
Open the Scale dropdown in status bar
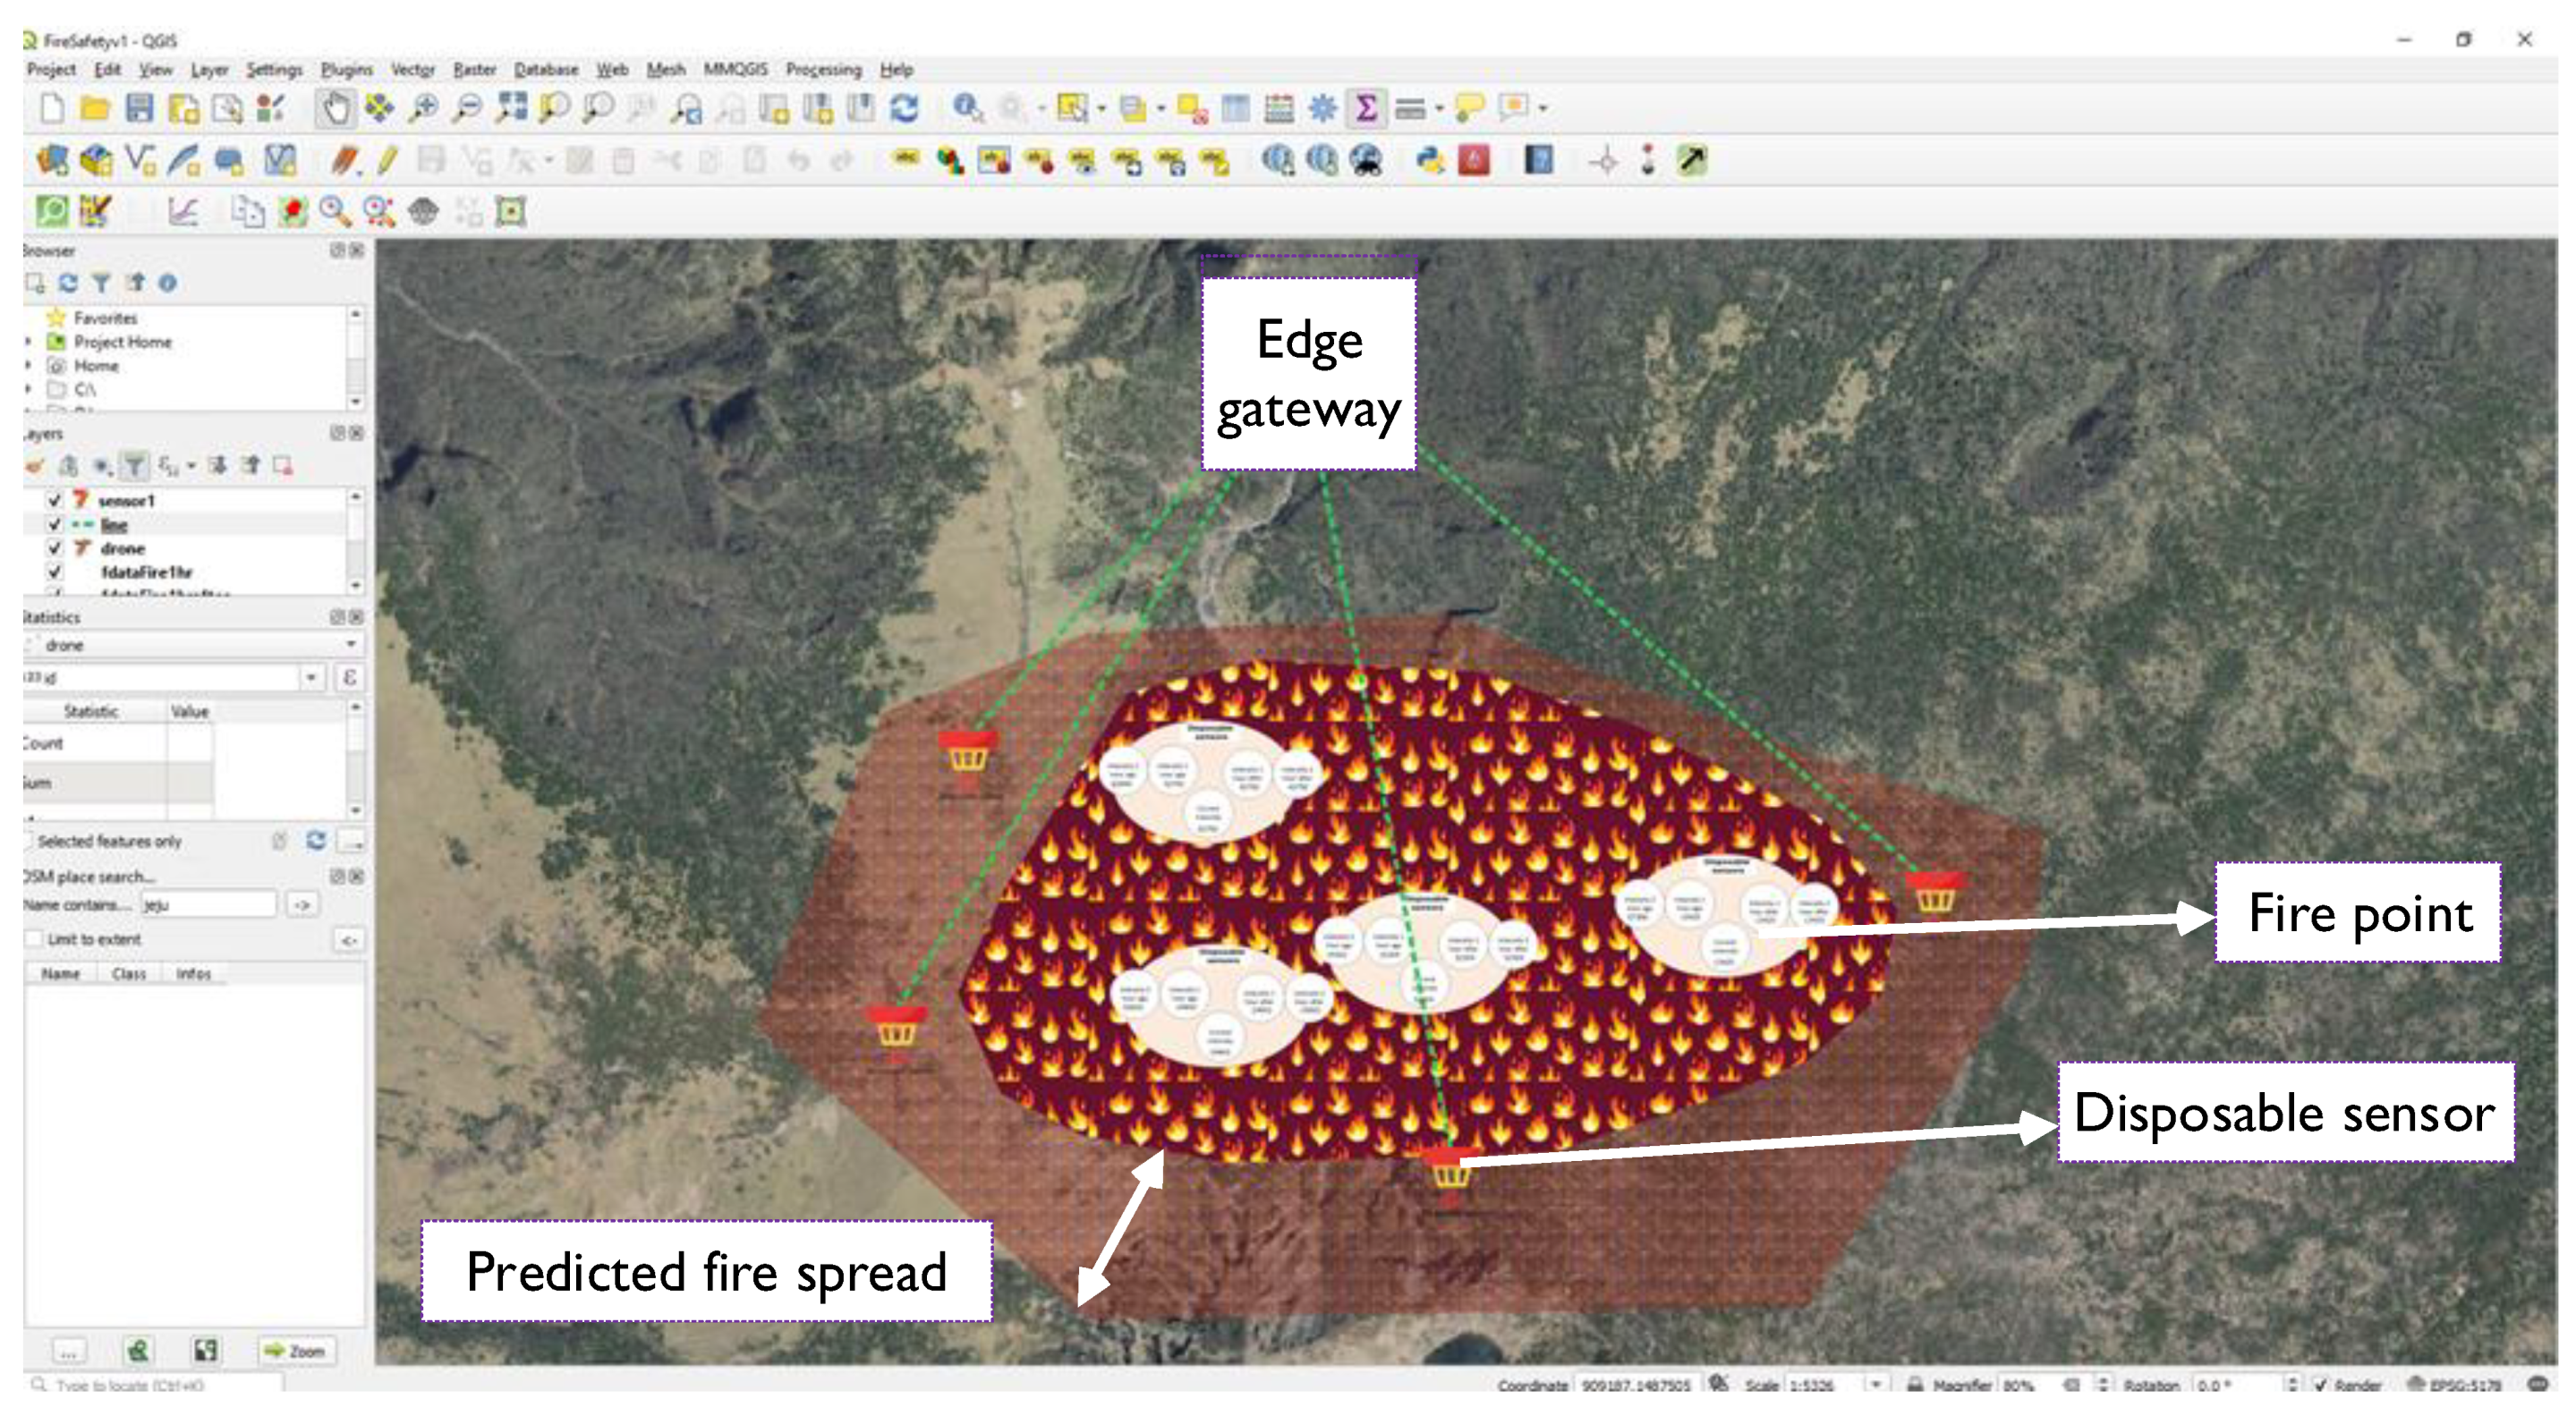[x=1876, y=1385]
